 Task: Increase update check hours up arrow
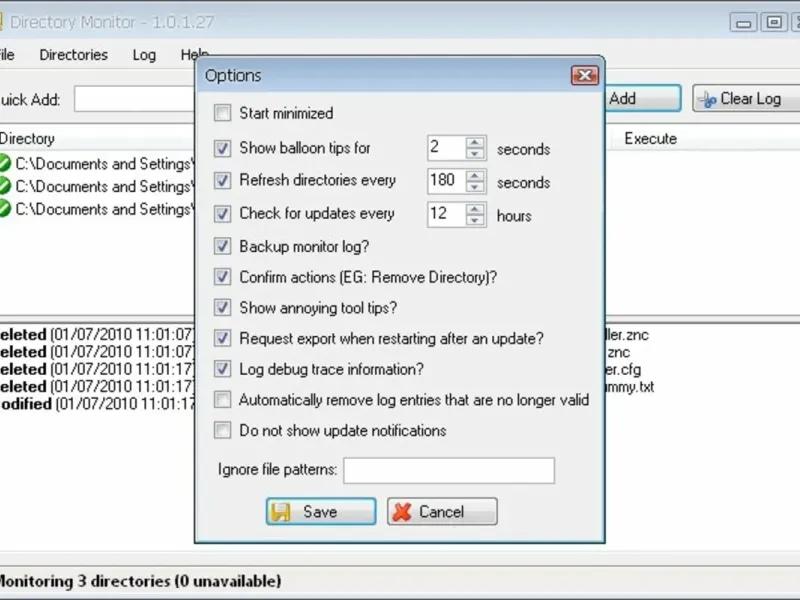(x=475, y=209)
